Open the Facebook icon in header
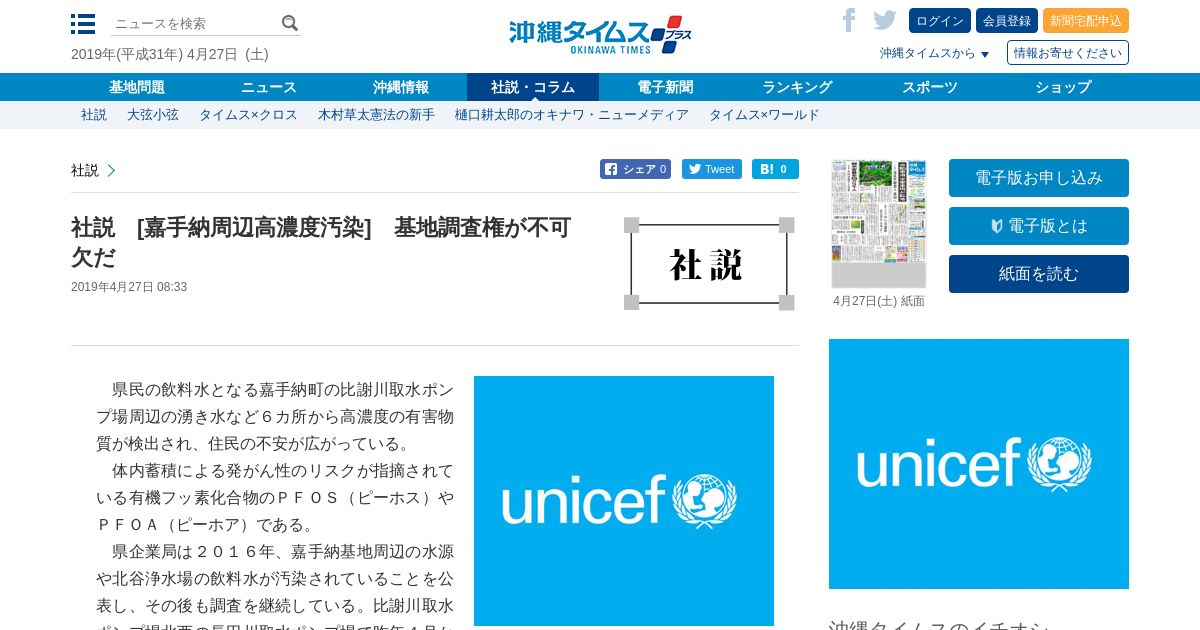The width and height of the screenshot is (1200, 630). tap(849, 20)
